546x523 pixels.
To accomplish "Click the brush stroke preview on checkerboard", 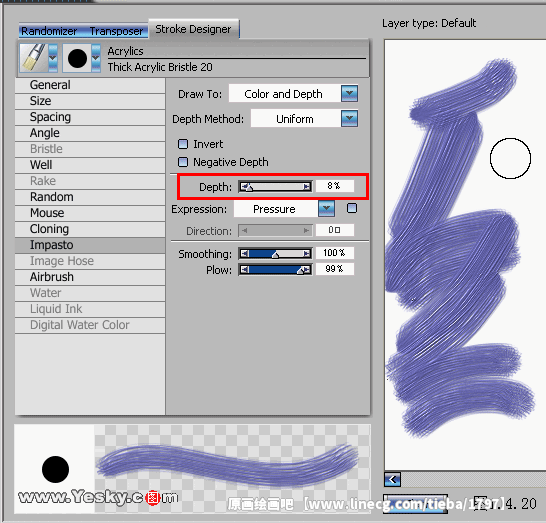I will (227, 465).
